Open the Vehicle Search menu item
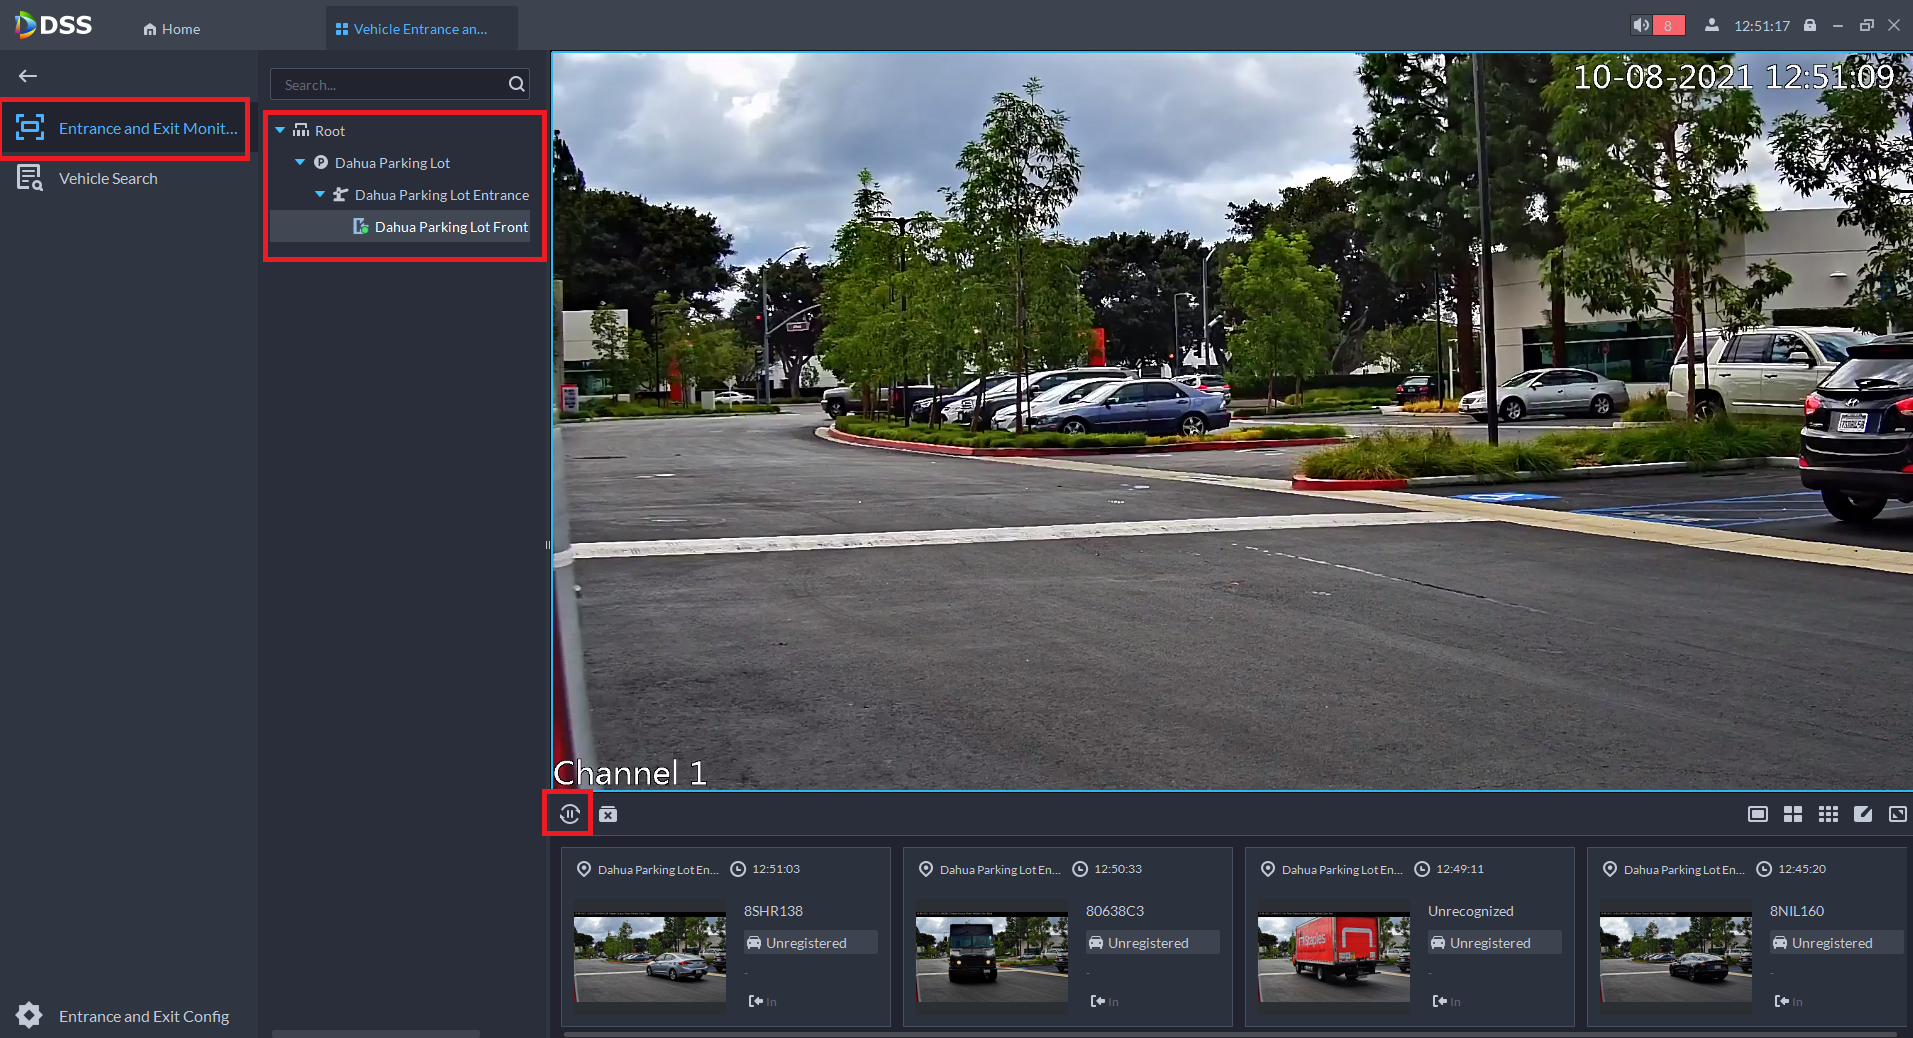 click(108, 179)
